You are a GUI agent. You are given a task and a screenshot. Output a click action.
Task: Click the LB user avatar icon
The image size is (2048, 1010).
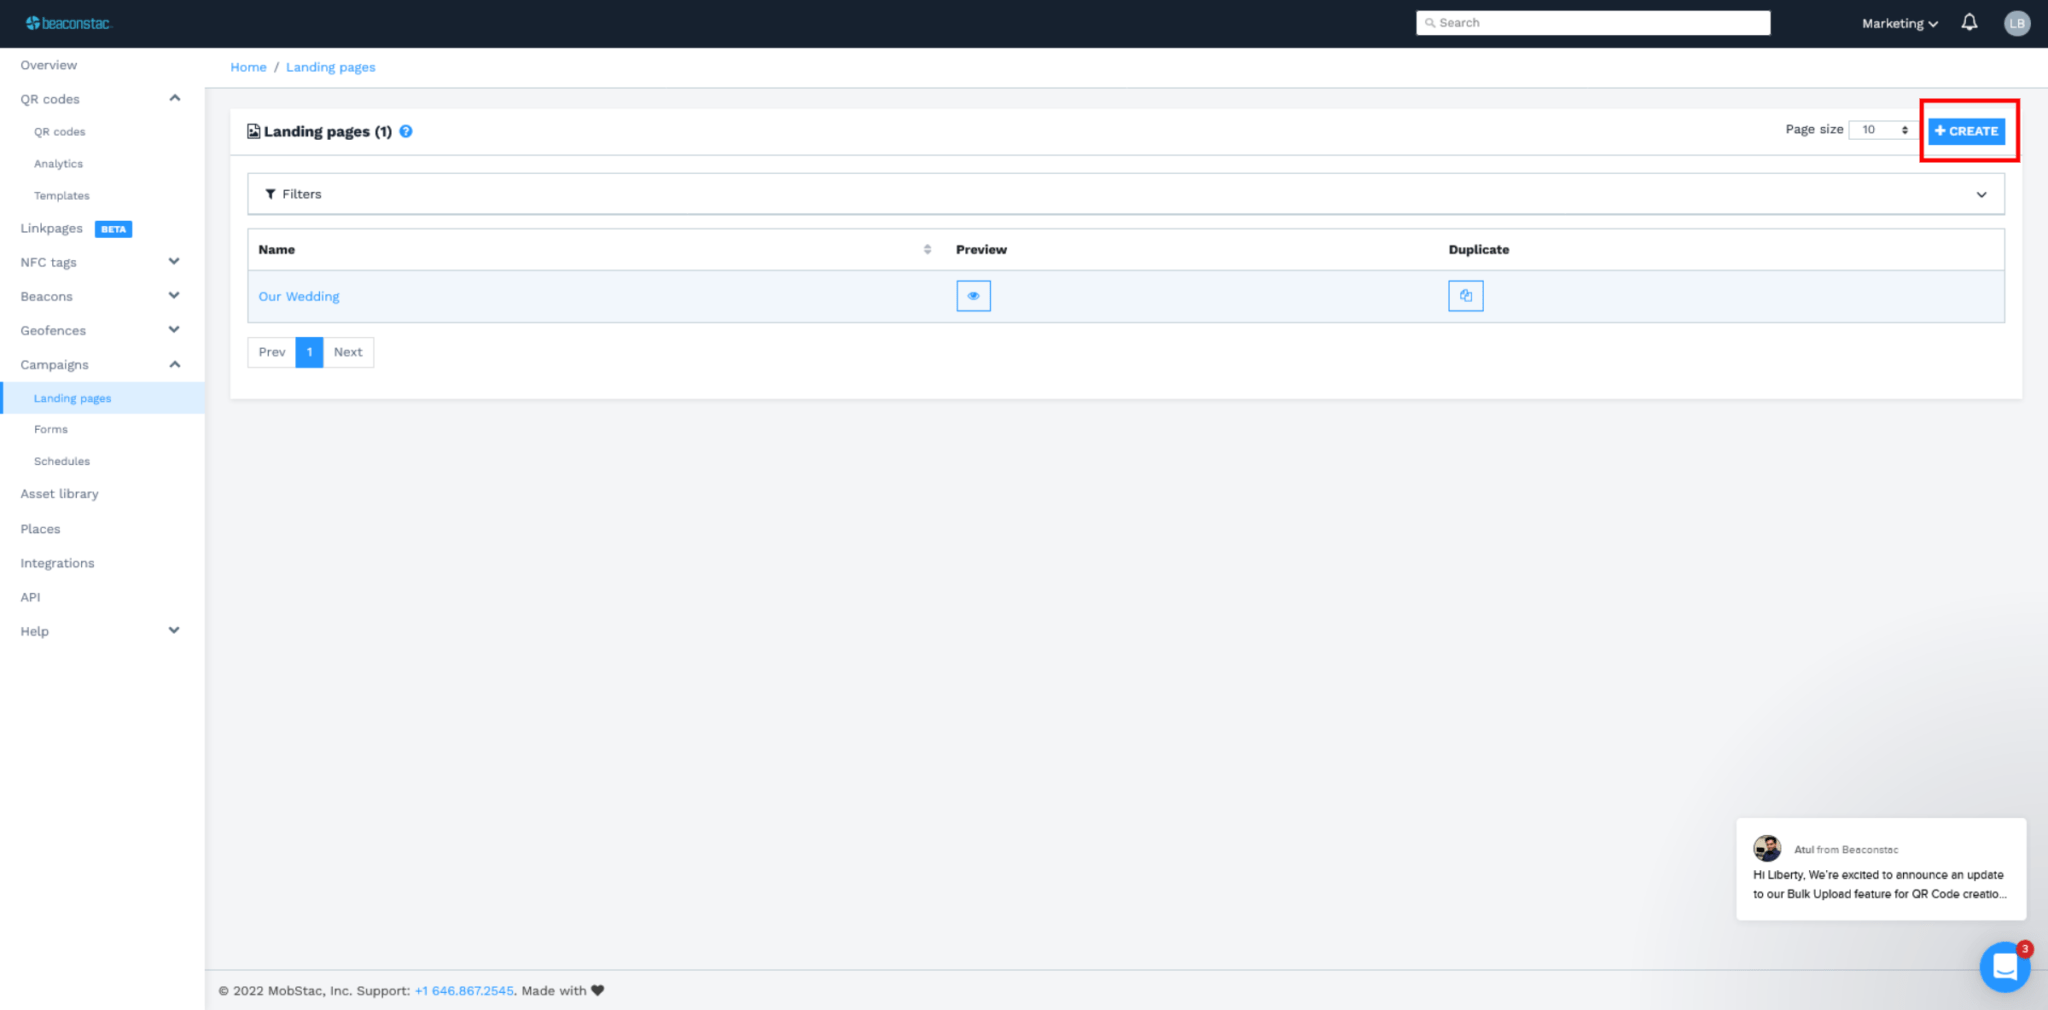click(2017, 23)
